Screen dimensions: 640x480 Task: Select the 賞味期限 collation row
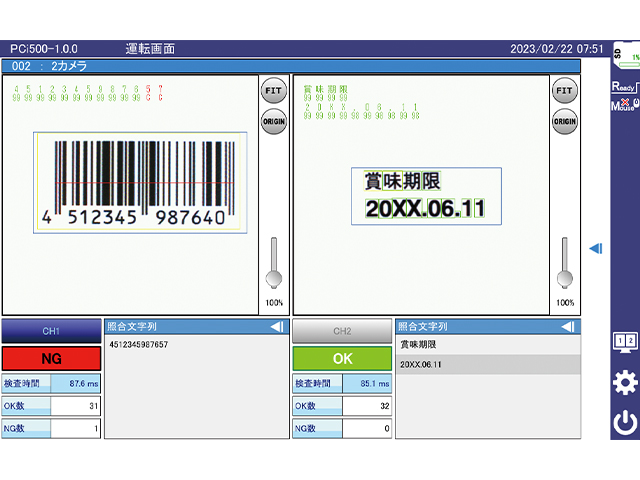(488, 345)
